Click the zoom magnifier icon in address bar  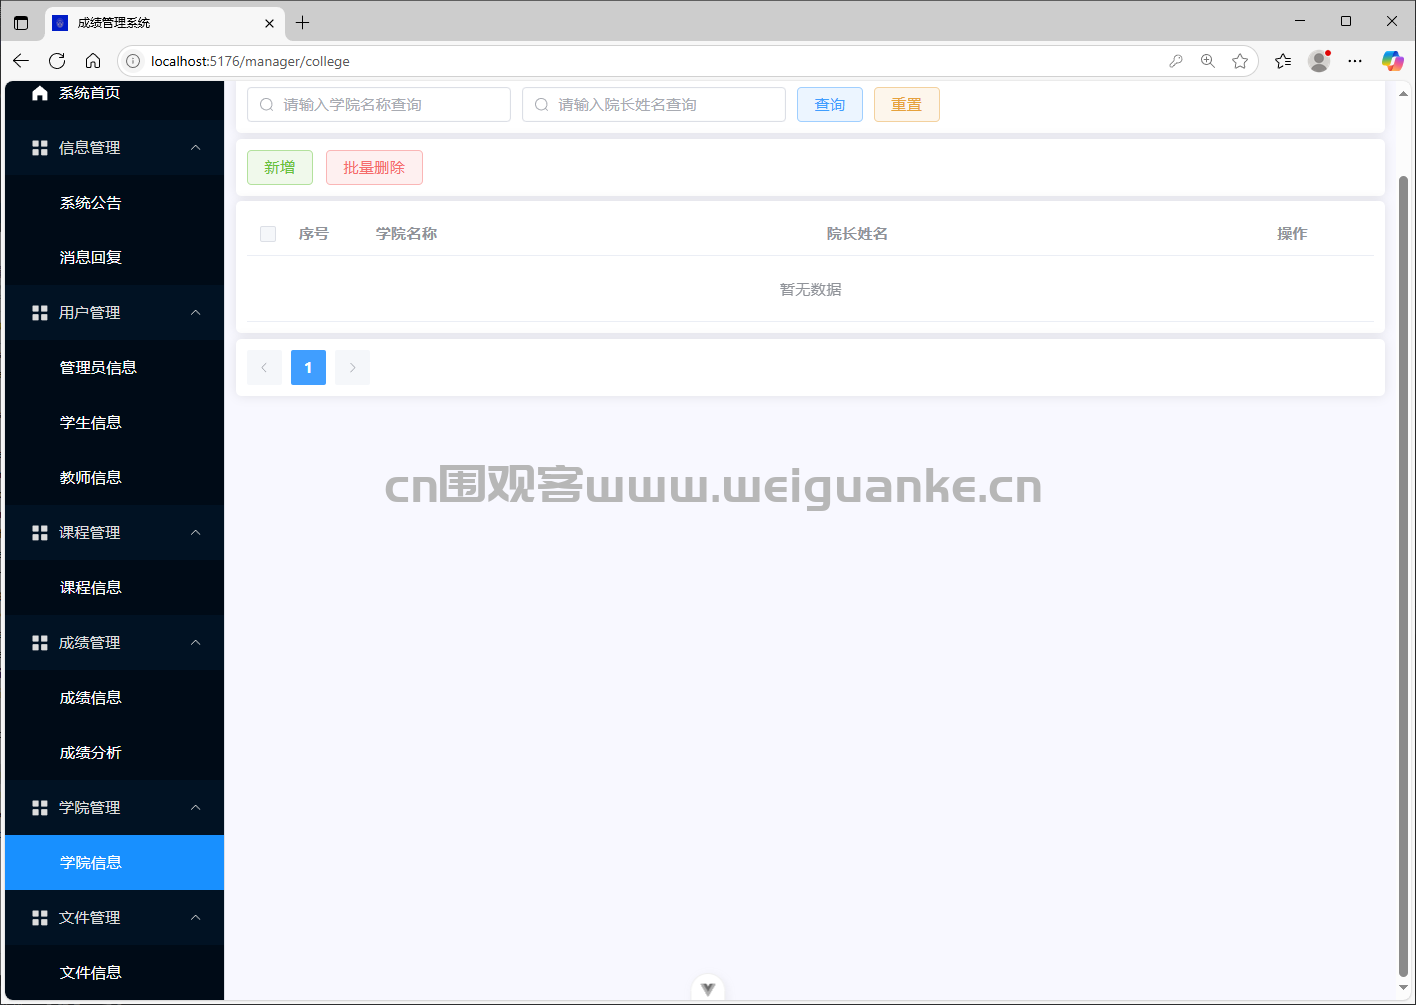[x=1208, y=61]
